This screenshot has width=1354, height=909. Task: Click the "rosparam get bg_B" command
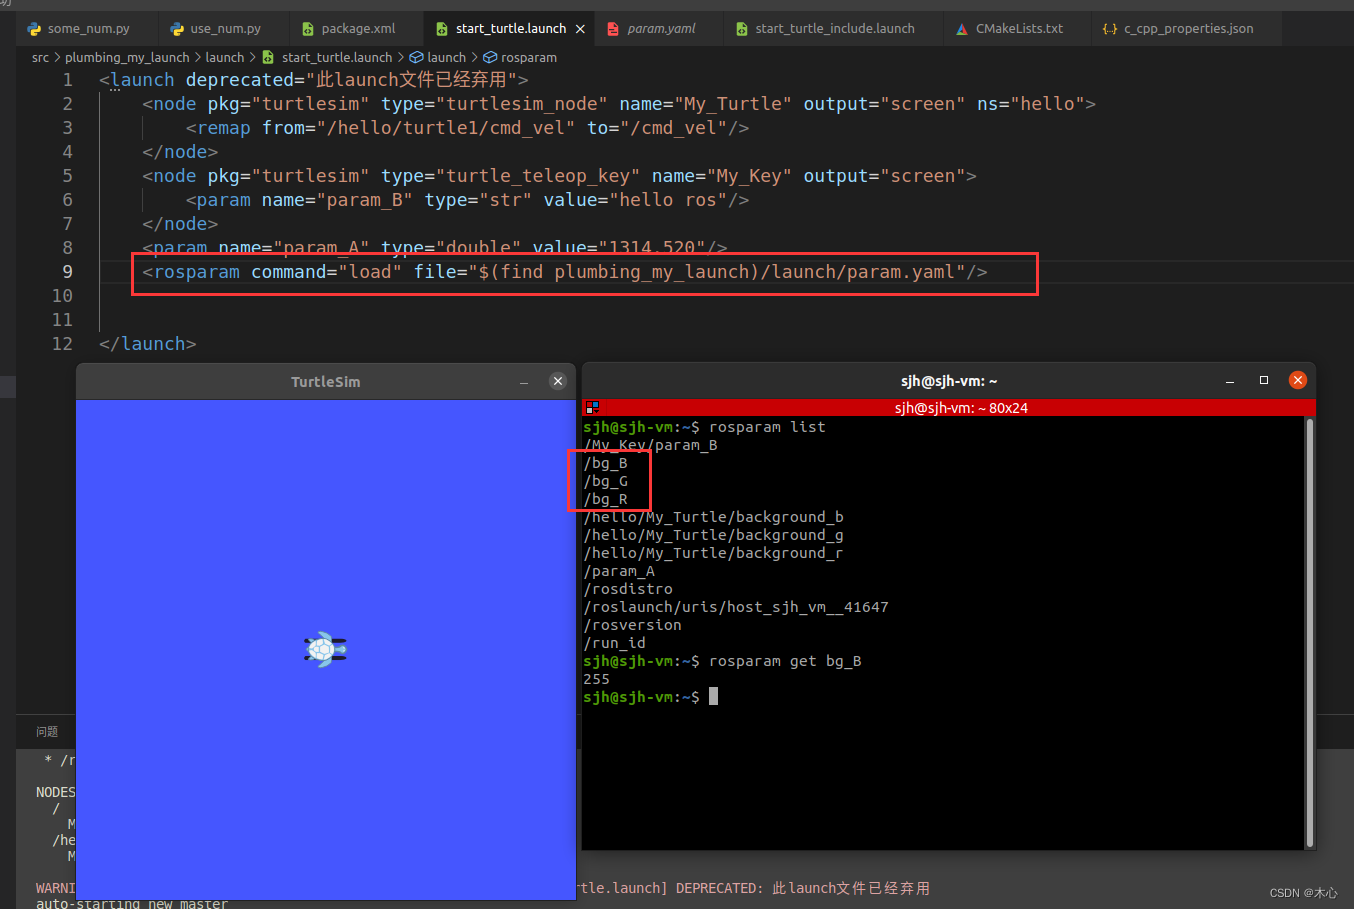click(x=785, y=661)
